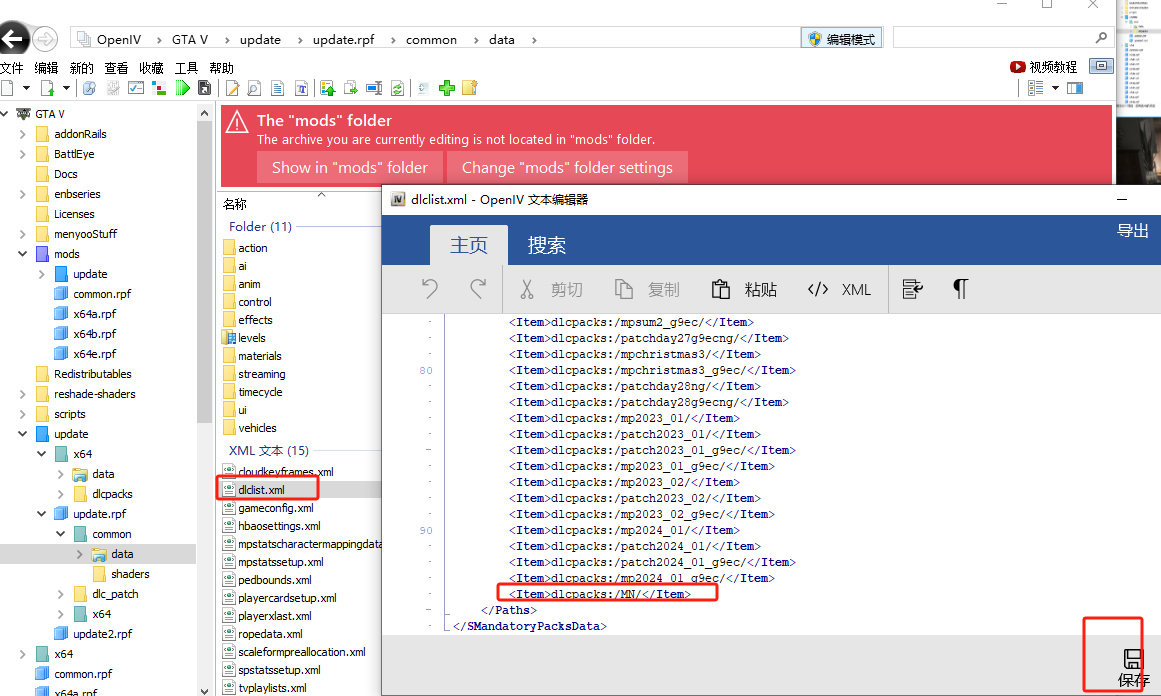Collapse the update.rpf tree node
The width and height of the screenshot is (1161, 696).
coord(41,514)
